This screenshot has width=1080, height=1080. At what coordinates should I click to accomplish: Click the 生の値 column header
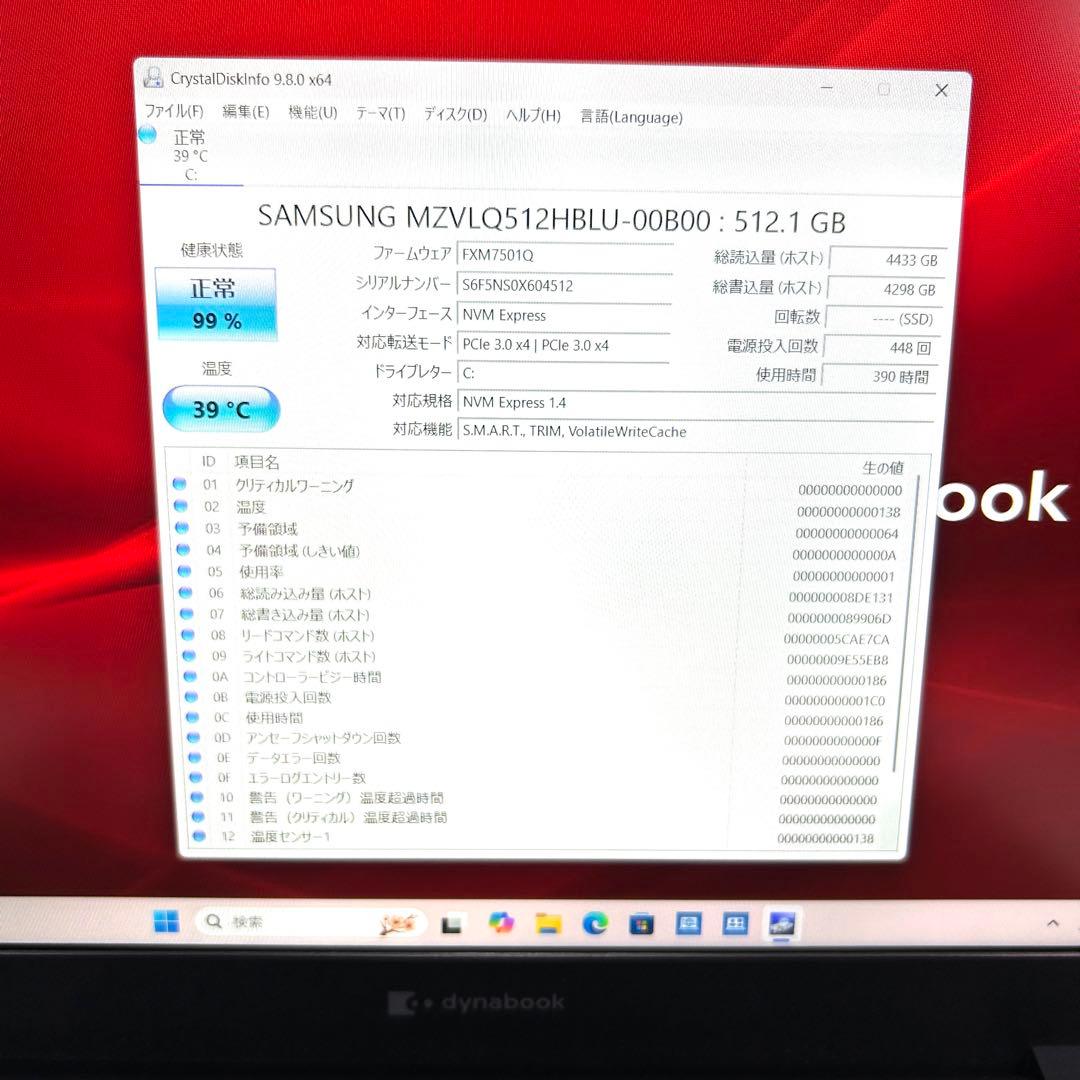(882, 468)
